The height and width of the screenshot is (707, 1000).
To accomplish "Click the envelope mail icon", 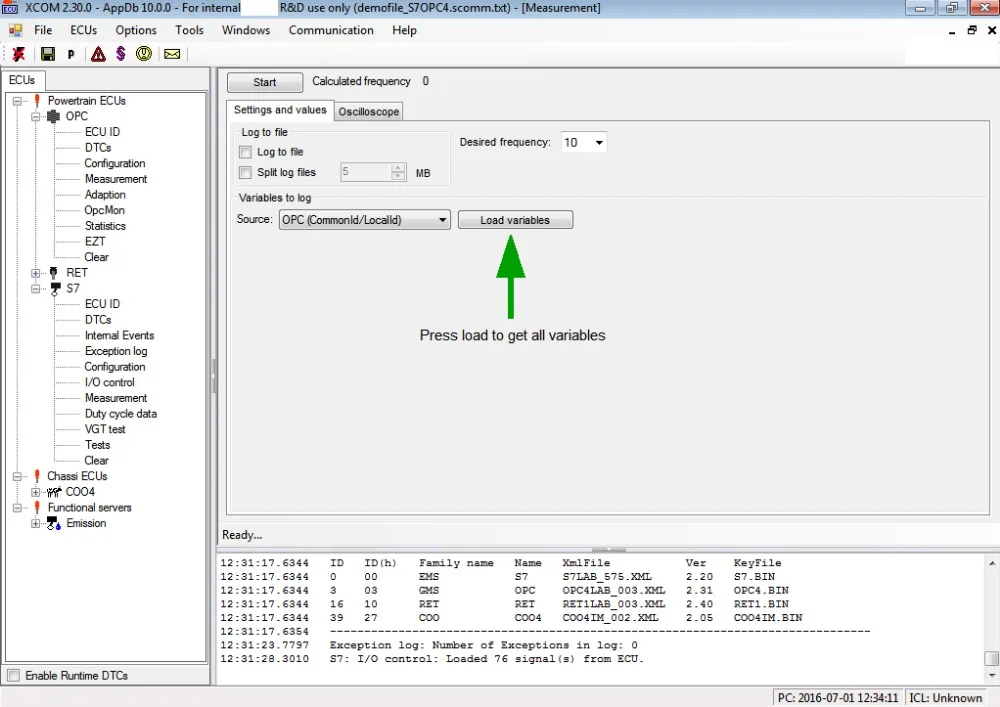I will click(172, 54).
